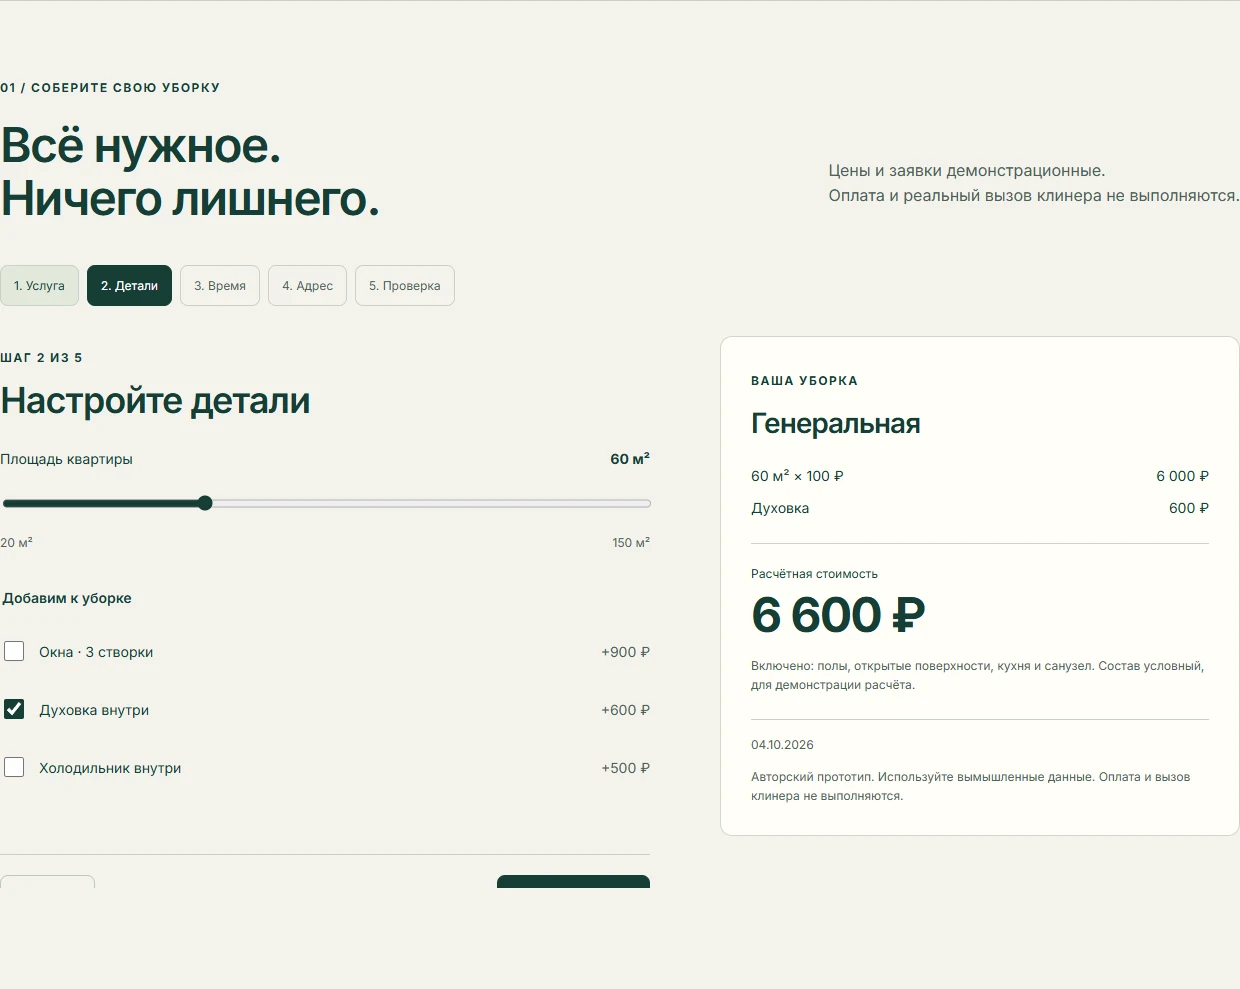Click the 600 ₽ summary amount
This screenshot has height=989, width=1240.
(1189, 508)
